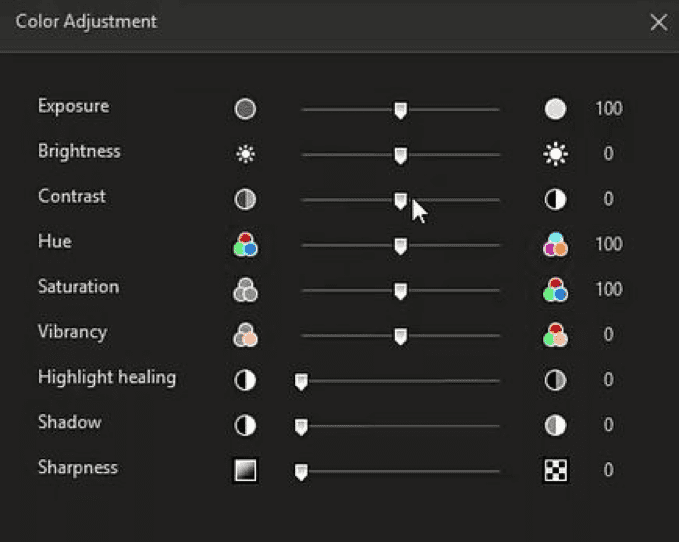Click the Hue value field showing 100
This screenshot has width=679, height=542.
click(609, 244)
